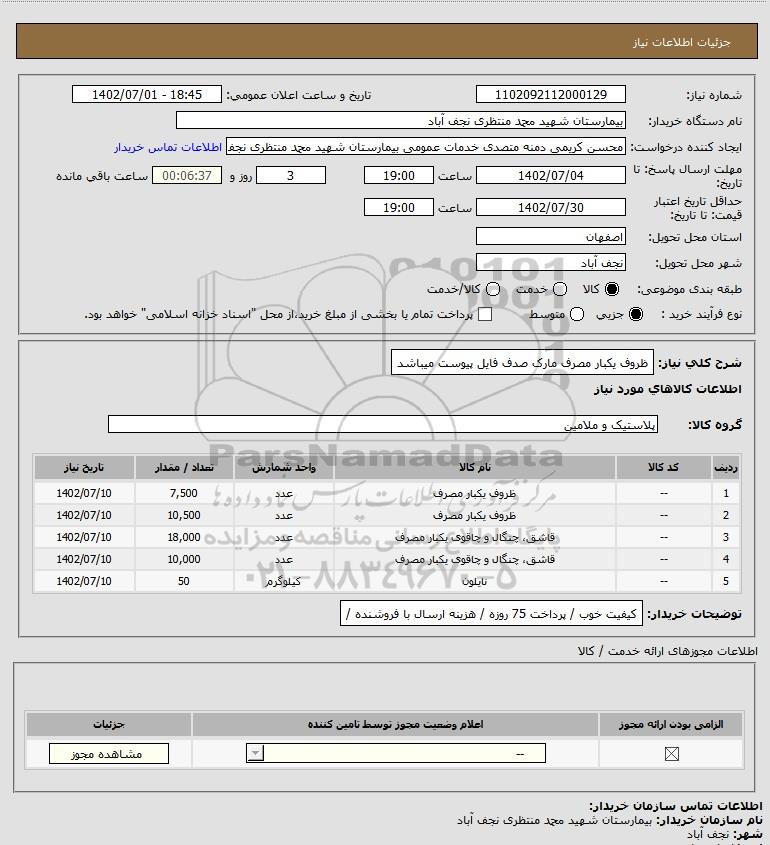The image size is (770, 845).
Task: Click item name in row 3 قاشق، چنگال
Action: tap(475, 537)
